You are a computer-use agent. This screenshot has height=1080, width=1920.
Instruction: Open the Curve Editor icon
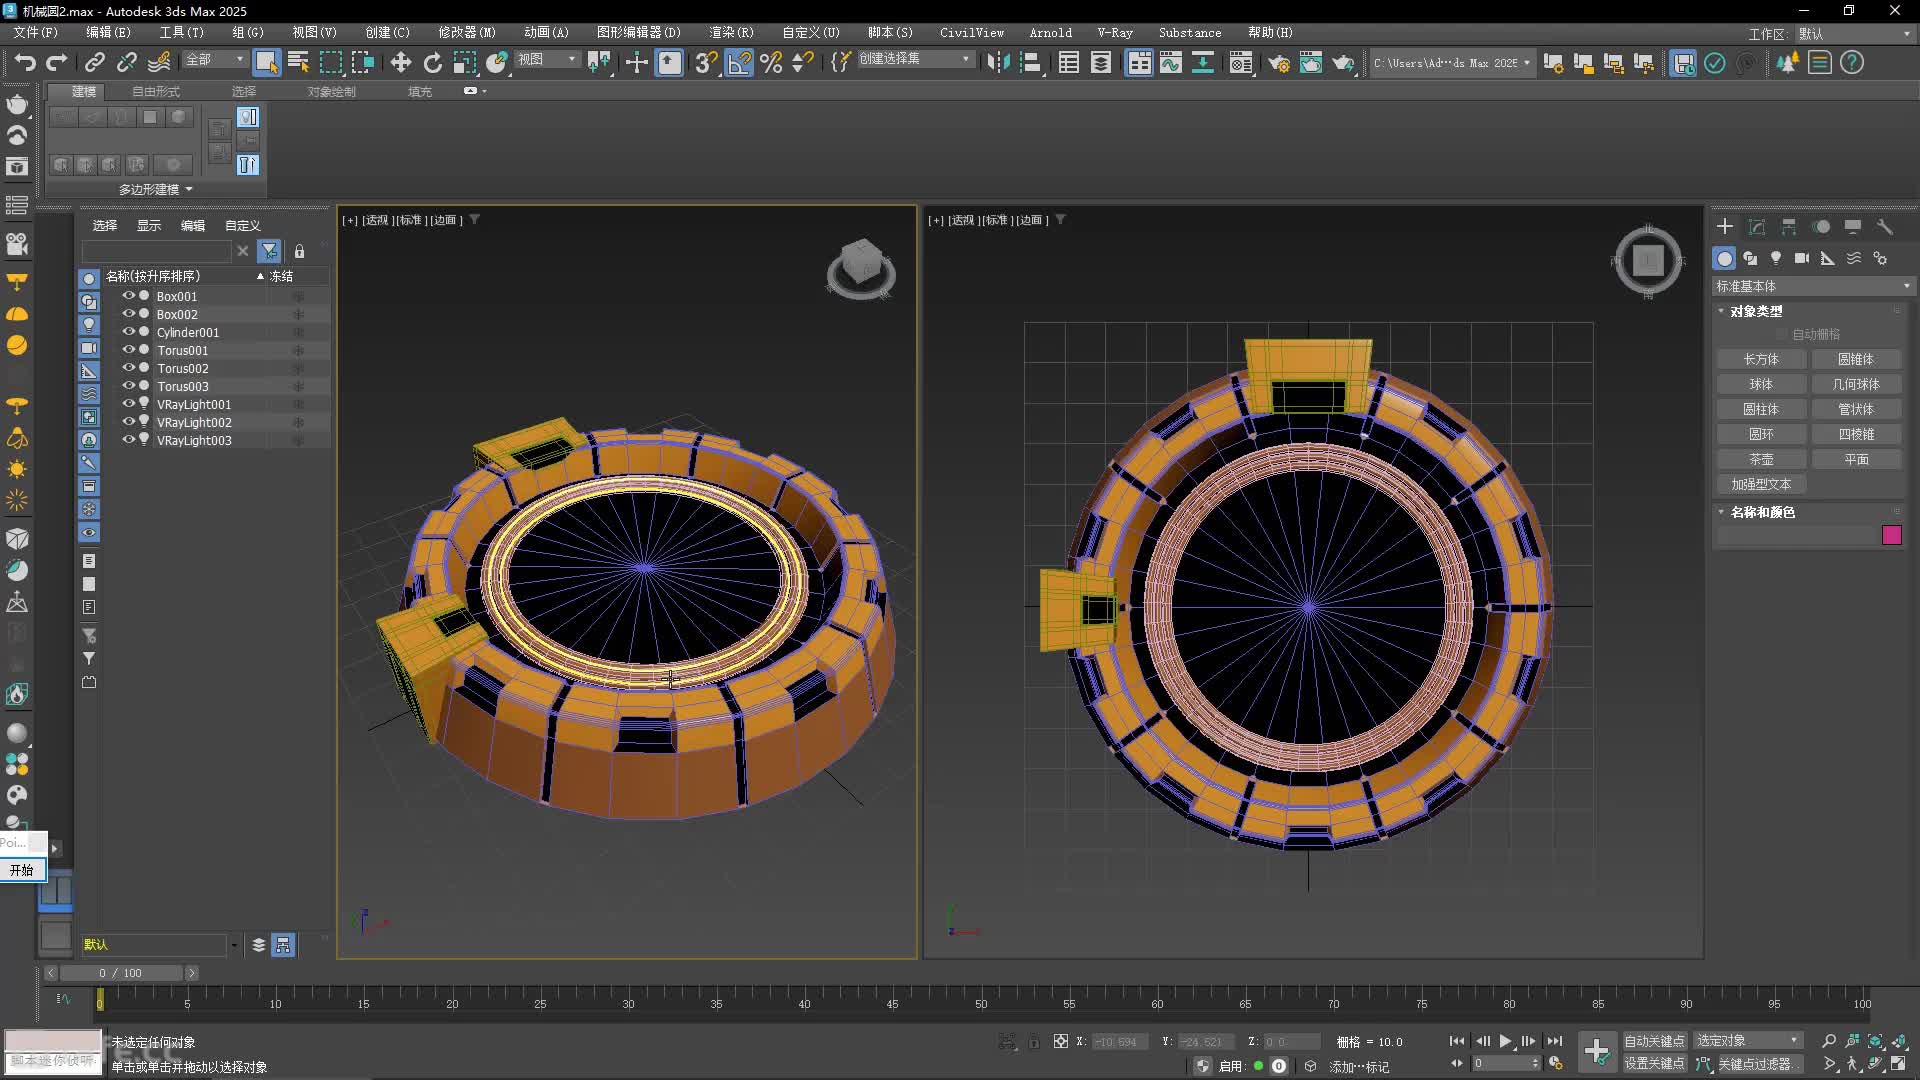pos(1171,62)
